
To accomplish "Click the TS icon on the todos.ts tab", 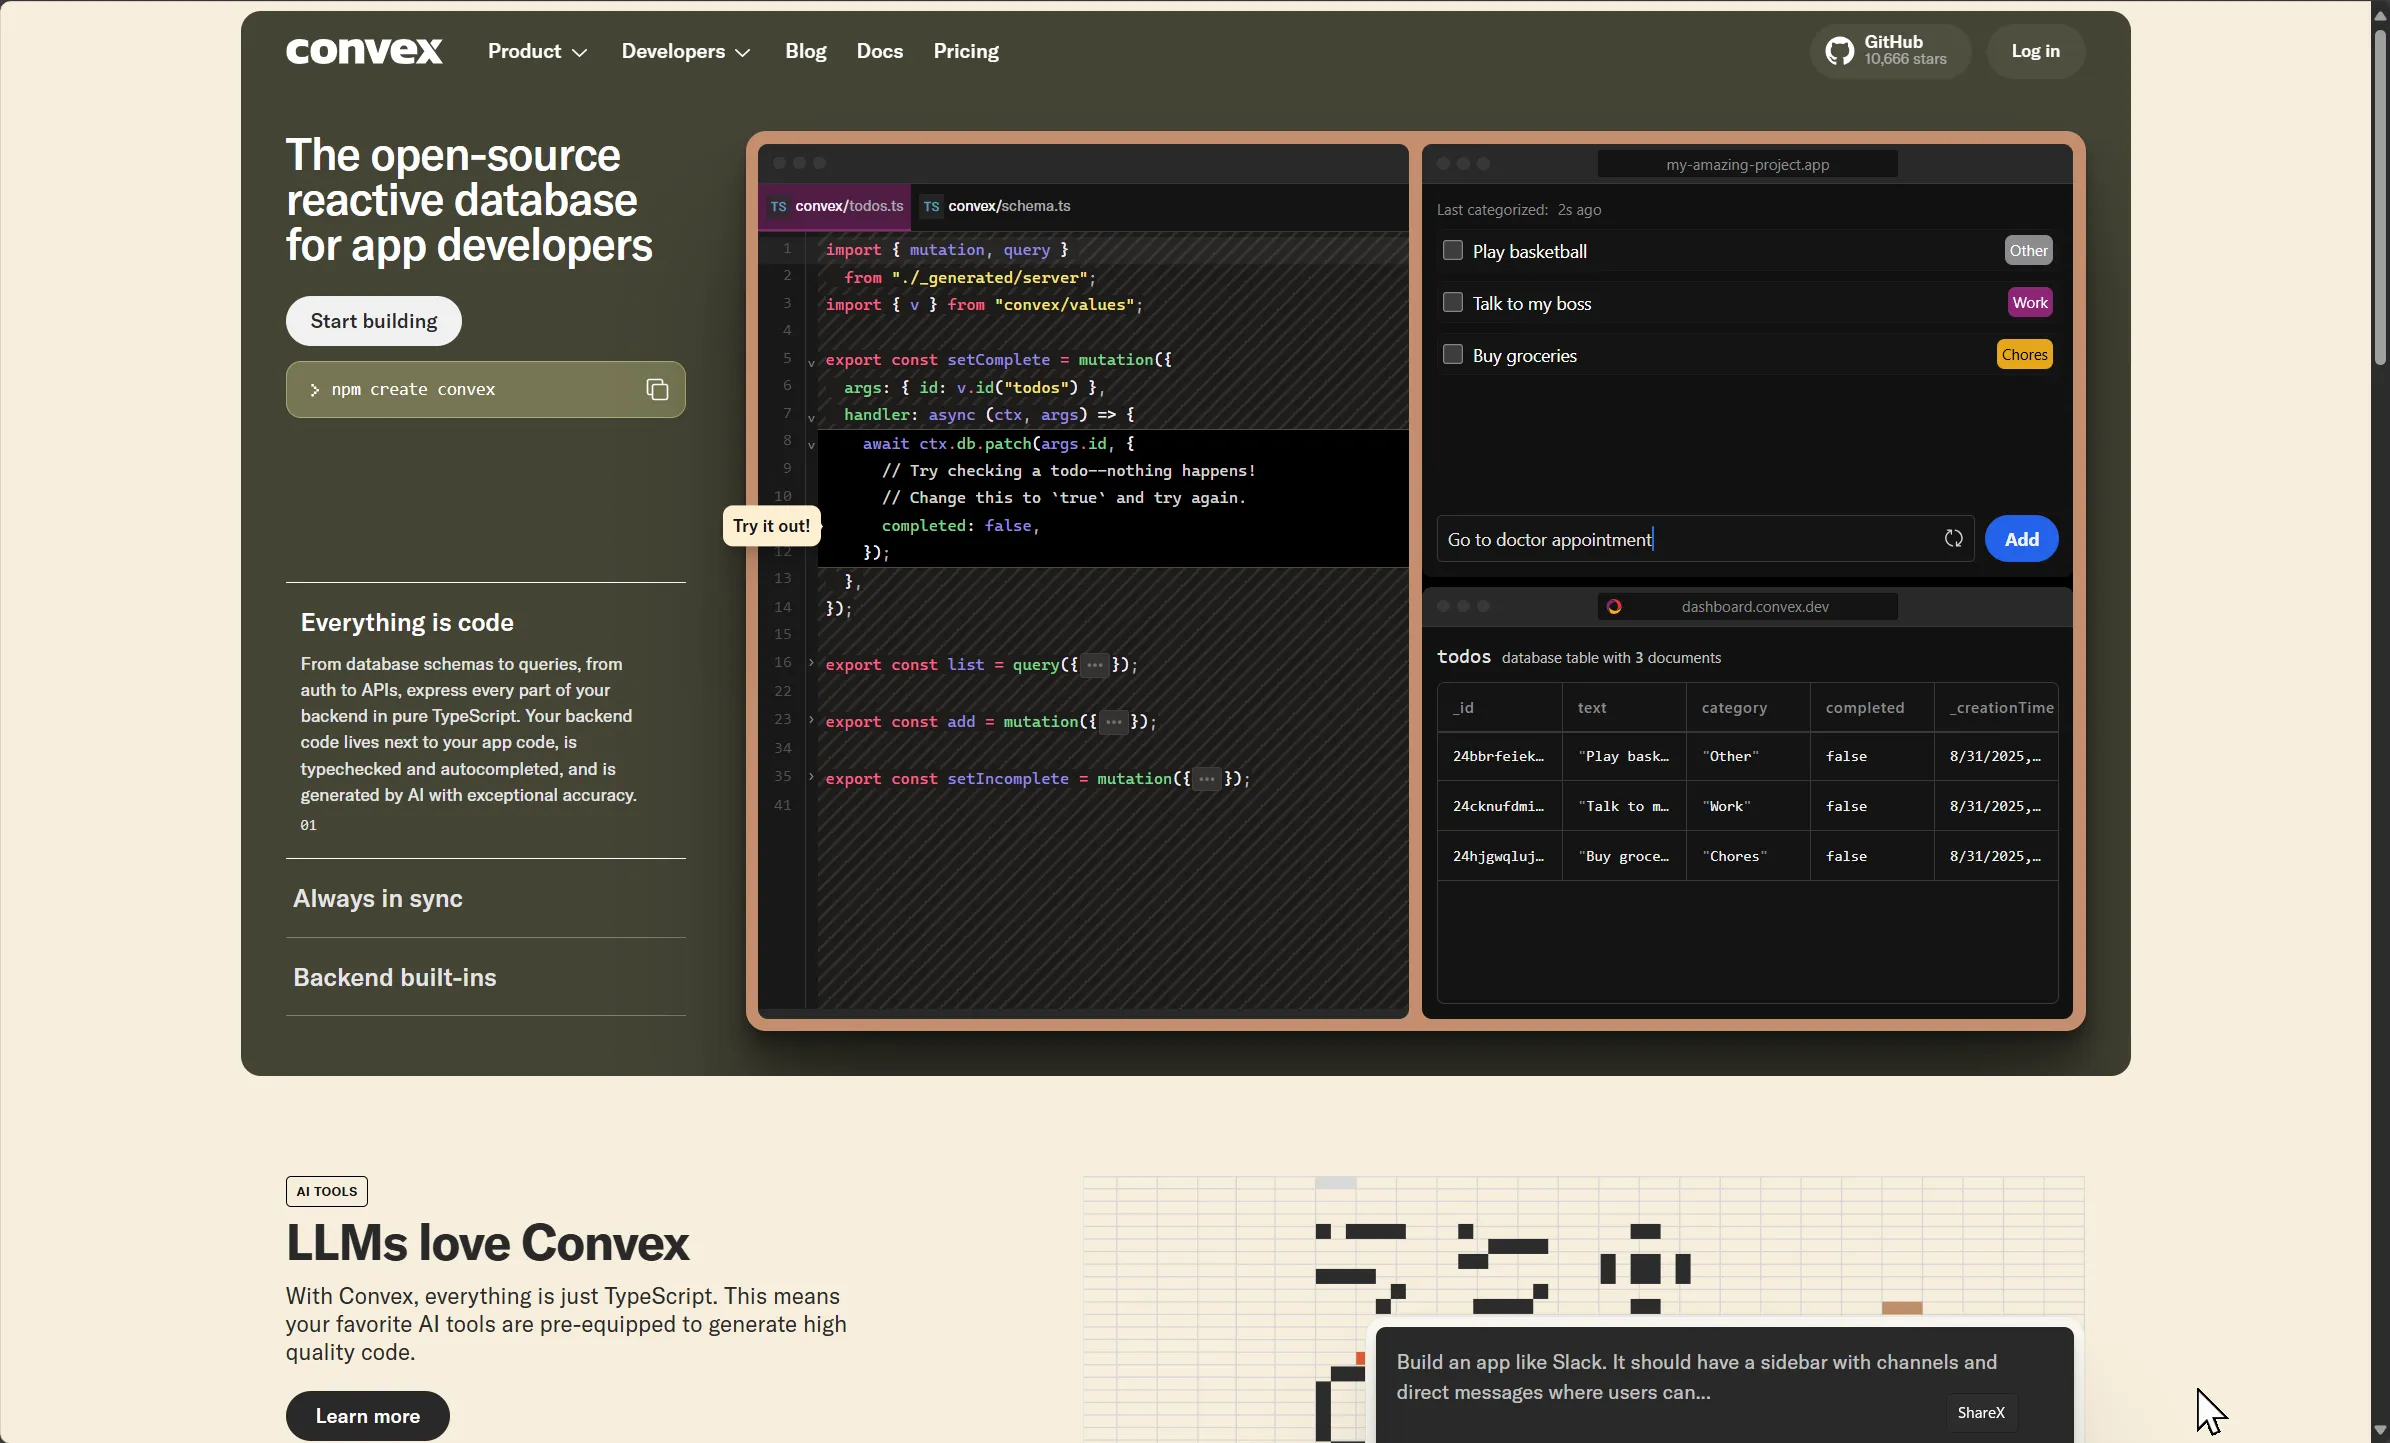I will click(x=778, y=206).
